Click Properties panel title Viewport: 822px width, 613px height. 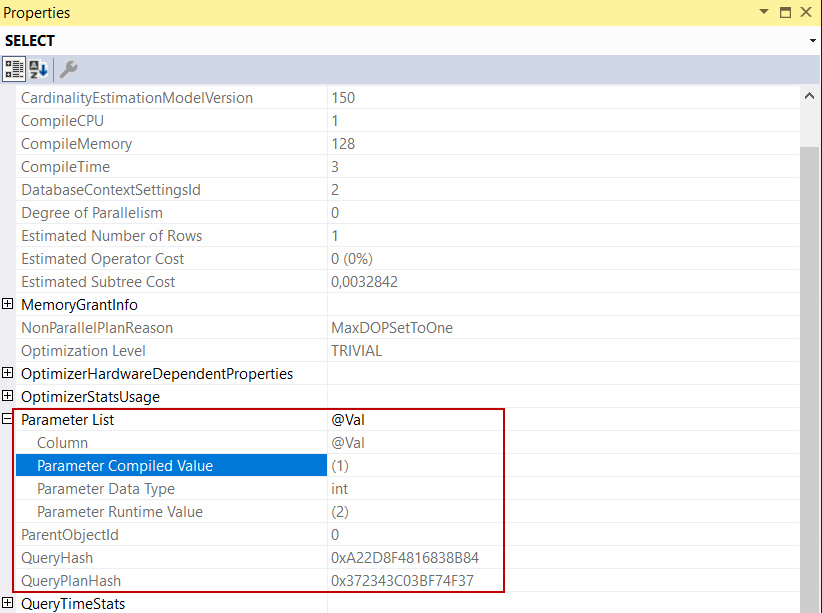point(37,13)
